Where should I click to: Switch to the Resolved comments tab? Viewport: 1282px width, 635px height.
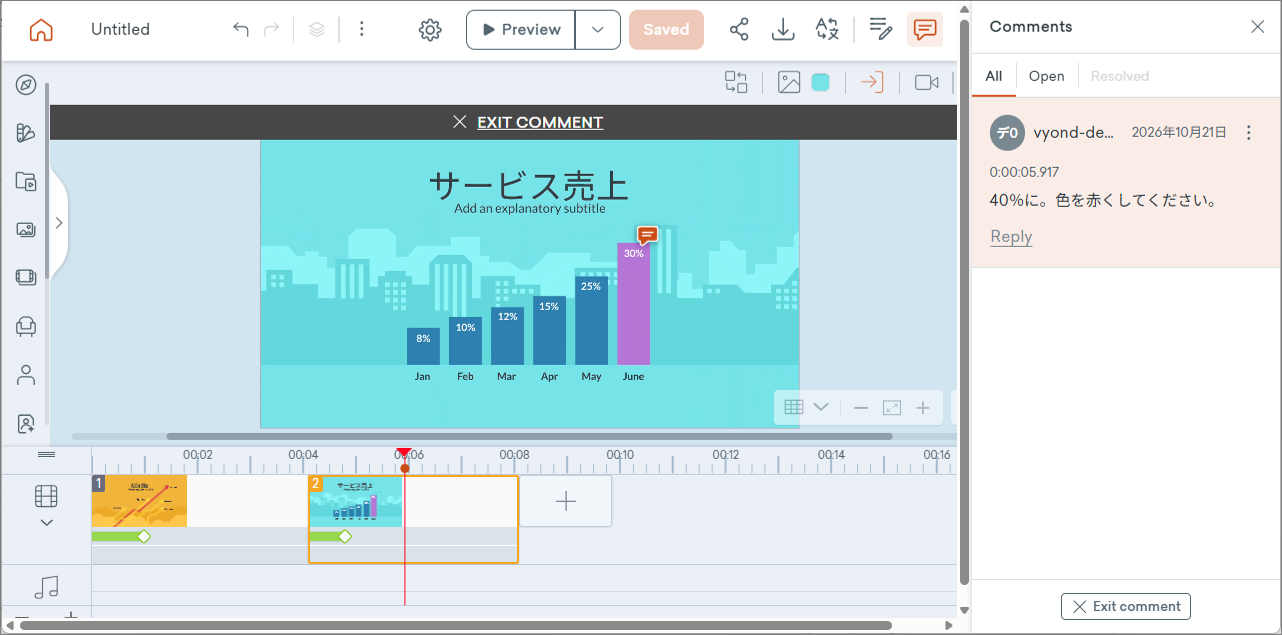tap(1120, 76)
